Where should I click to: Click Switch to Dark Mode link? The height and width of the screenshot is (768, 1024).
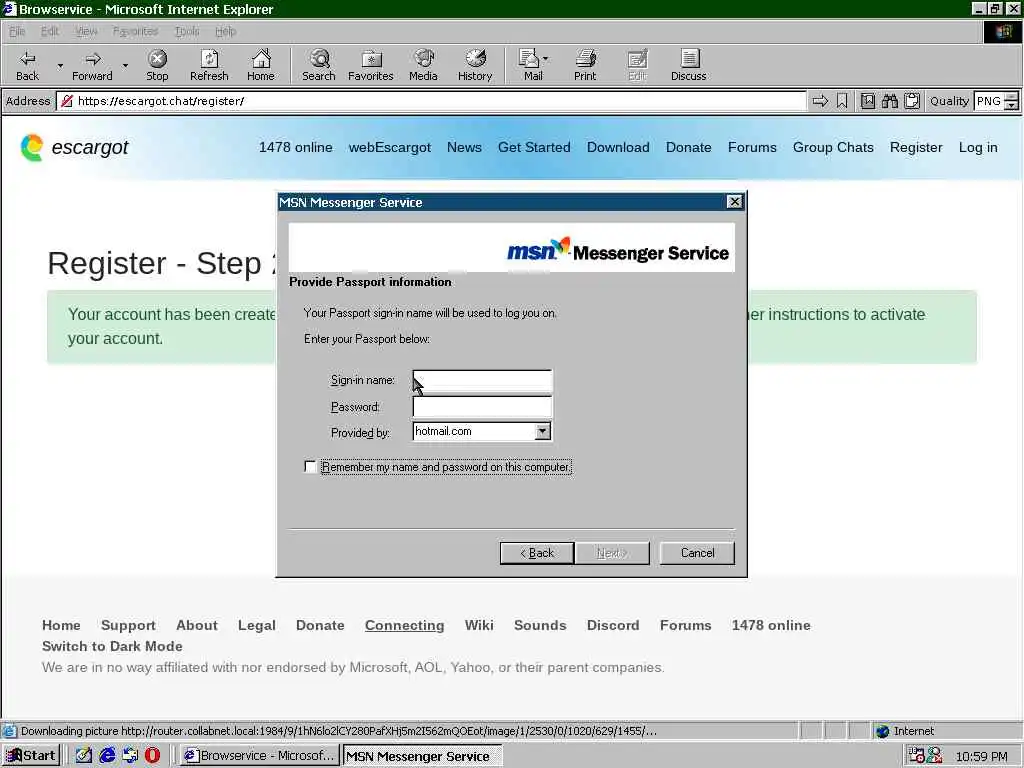click(112, 646)
